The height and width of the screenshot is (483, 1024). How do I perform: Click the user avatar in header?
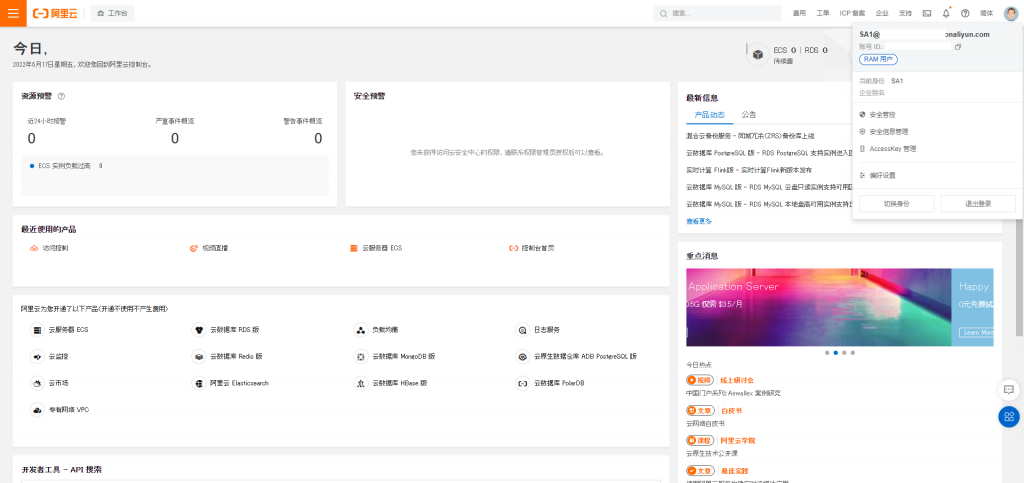coord(1010,13)
